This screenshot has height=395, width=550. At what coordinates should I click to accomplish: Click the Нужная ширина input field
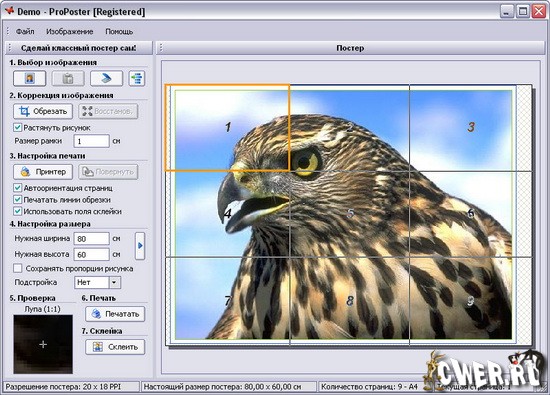[92, 239]
